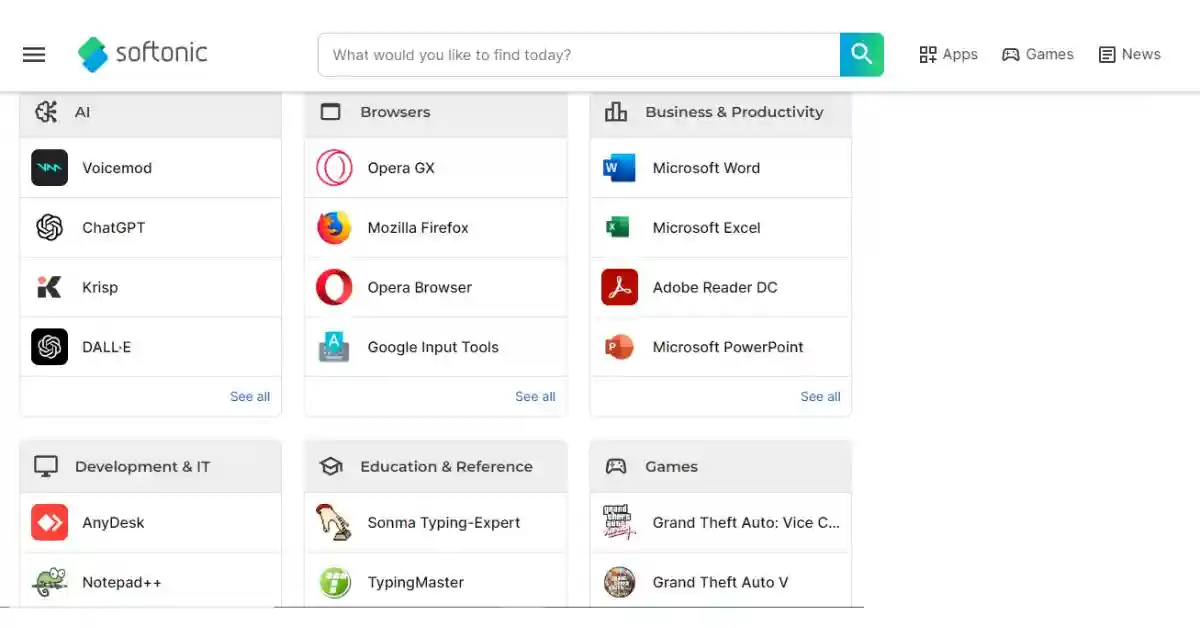Screen dimensions: 1200x628
Task: Focus the search input field
Action: point(579,54)
